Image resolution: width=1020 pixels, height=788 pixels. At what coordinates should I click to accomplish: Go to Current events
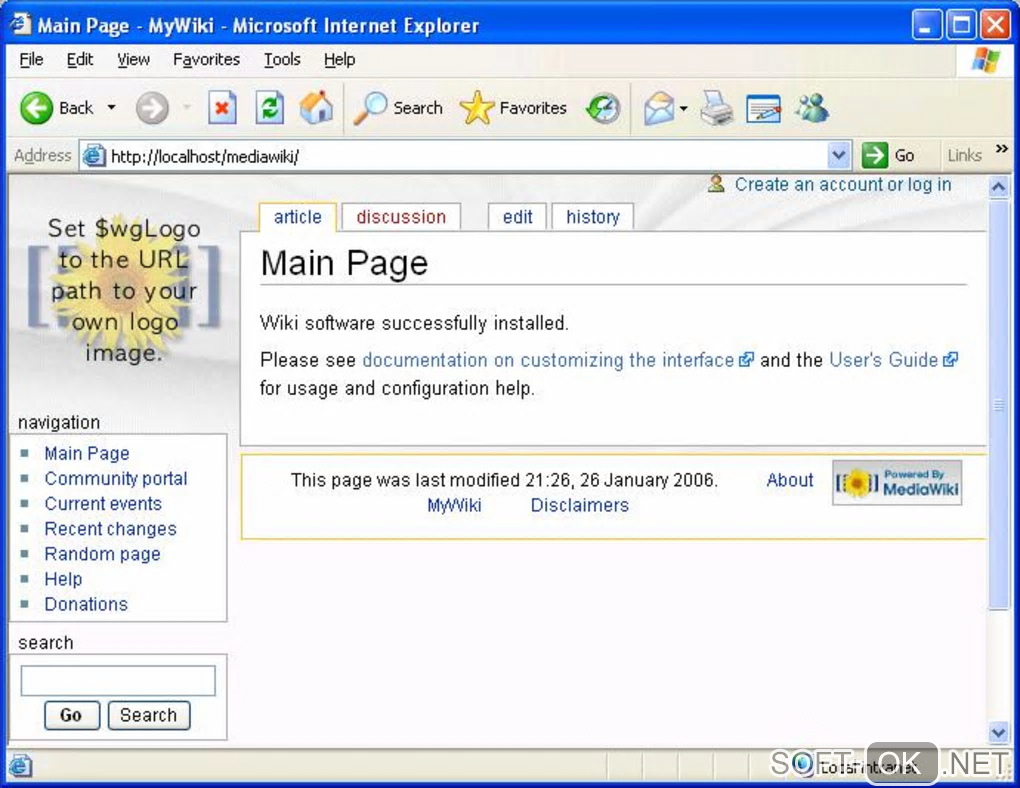pyautogui.click(x=103, y=504)
